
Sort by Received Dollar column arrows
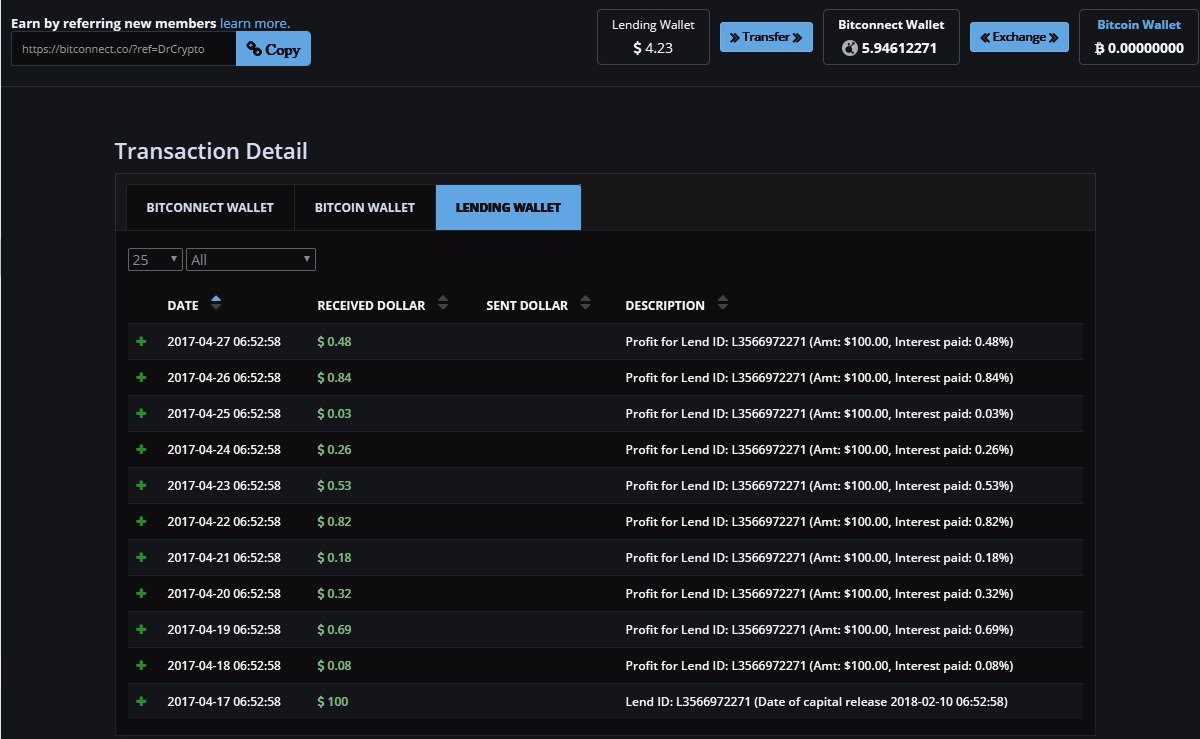(x=443, y=304)
